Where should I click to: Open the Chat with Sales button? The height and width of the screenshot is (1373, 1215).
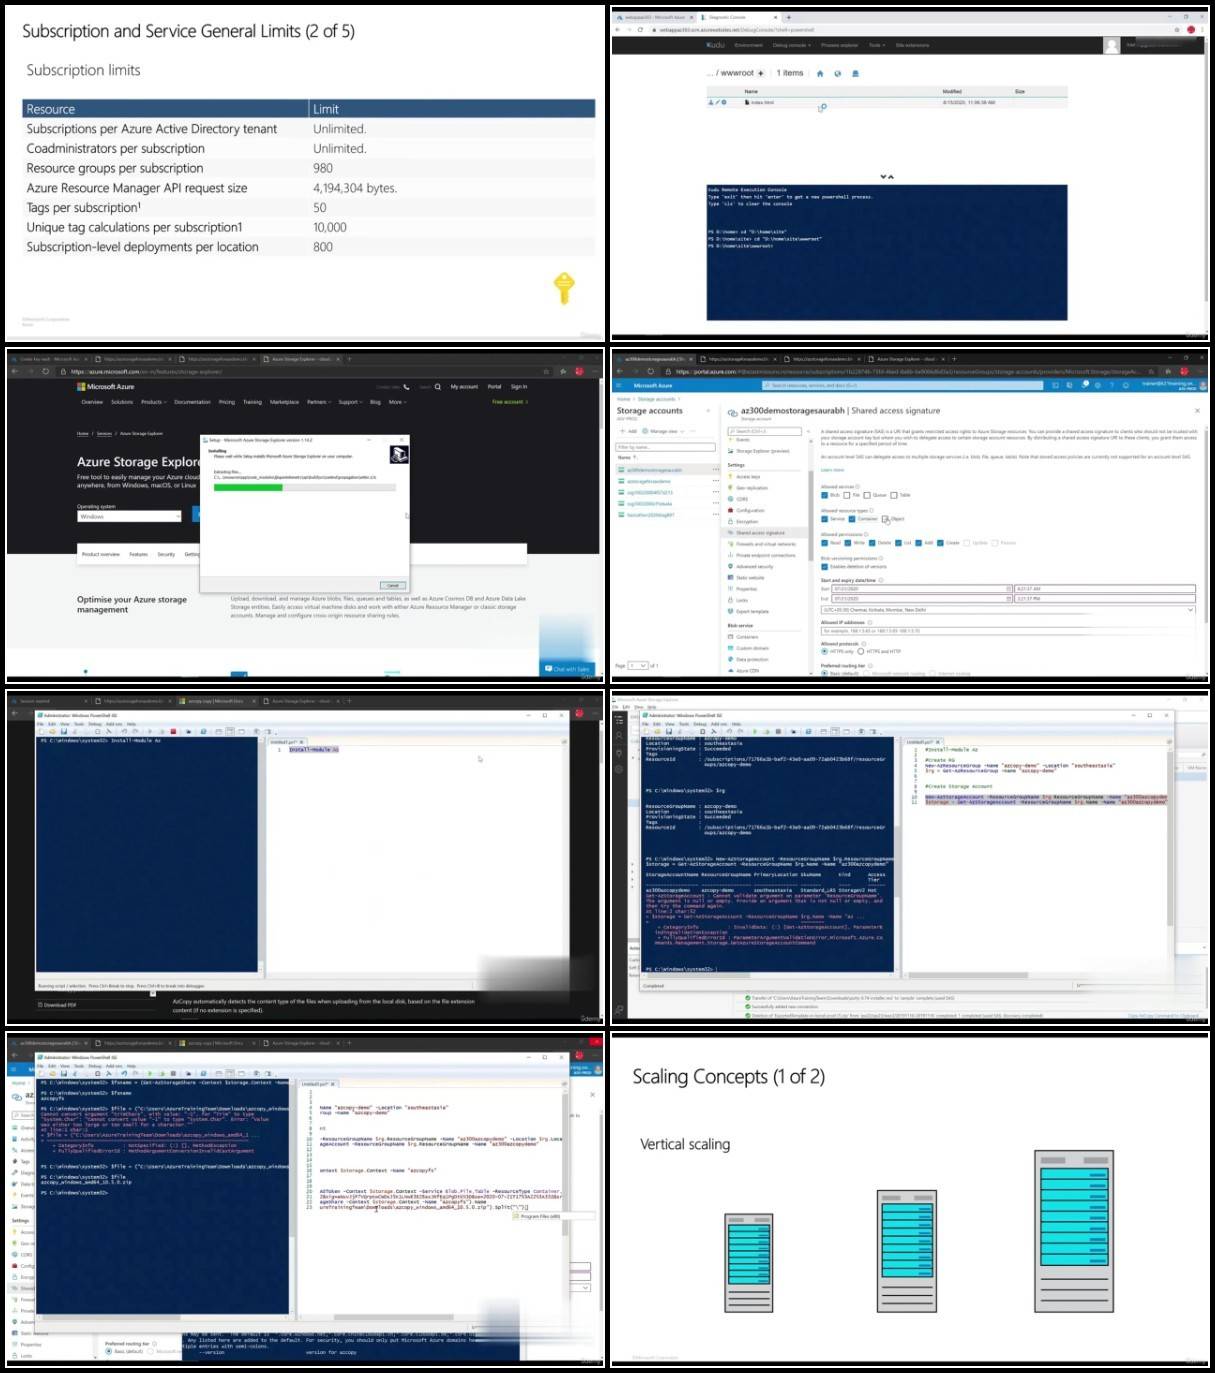567,669
